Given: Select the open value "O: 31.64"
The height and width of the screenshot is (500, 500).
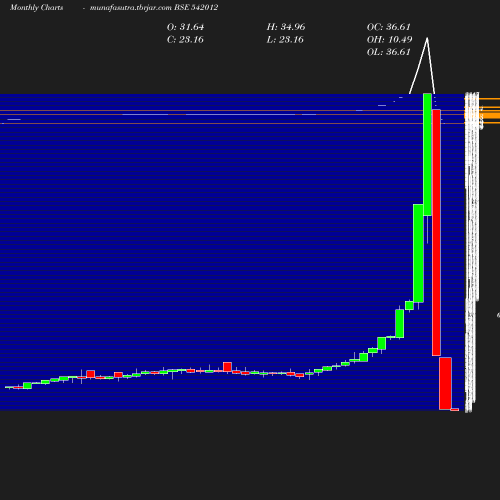Looking at the screenshot, I should coord(185,27).
